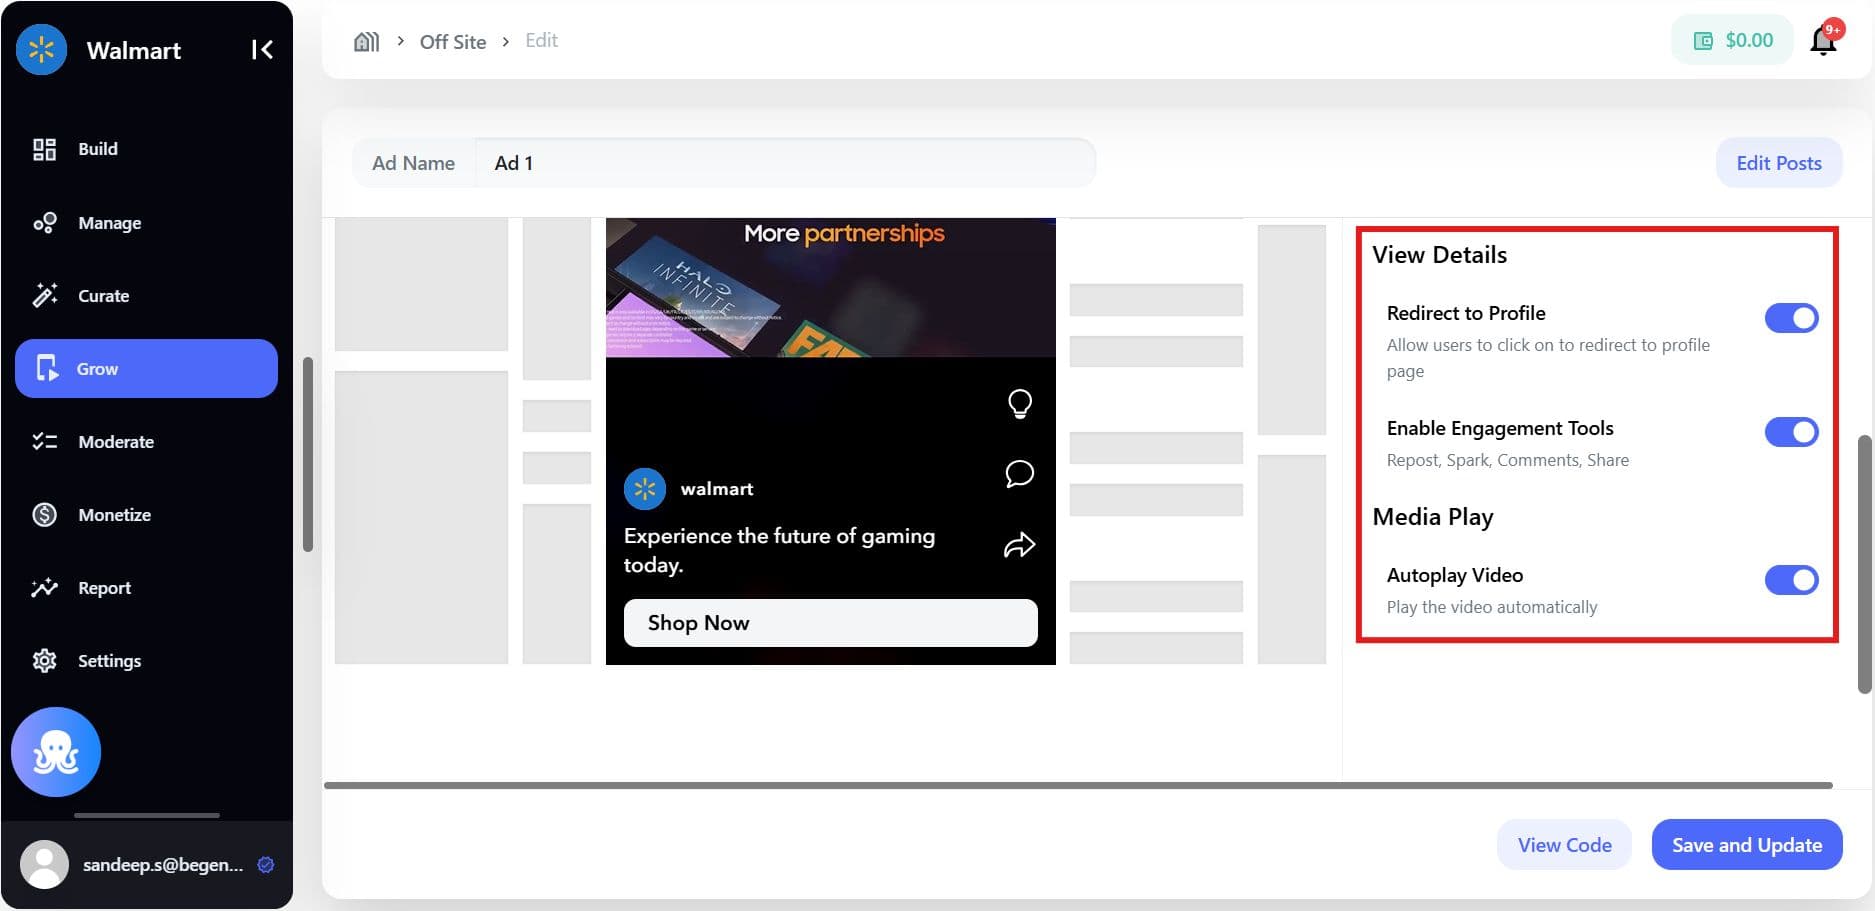Viewport: 1875px width, 911px height.
Task: Open the notifications bell
Action: [1823, 41]
